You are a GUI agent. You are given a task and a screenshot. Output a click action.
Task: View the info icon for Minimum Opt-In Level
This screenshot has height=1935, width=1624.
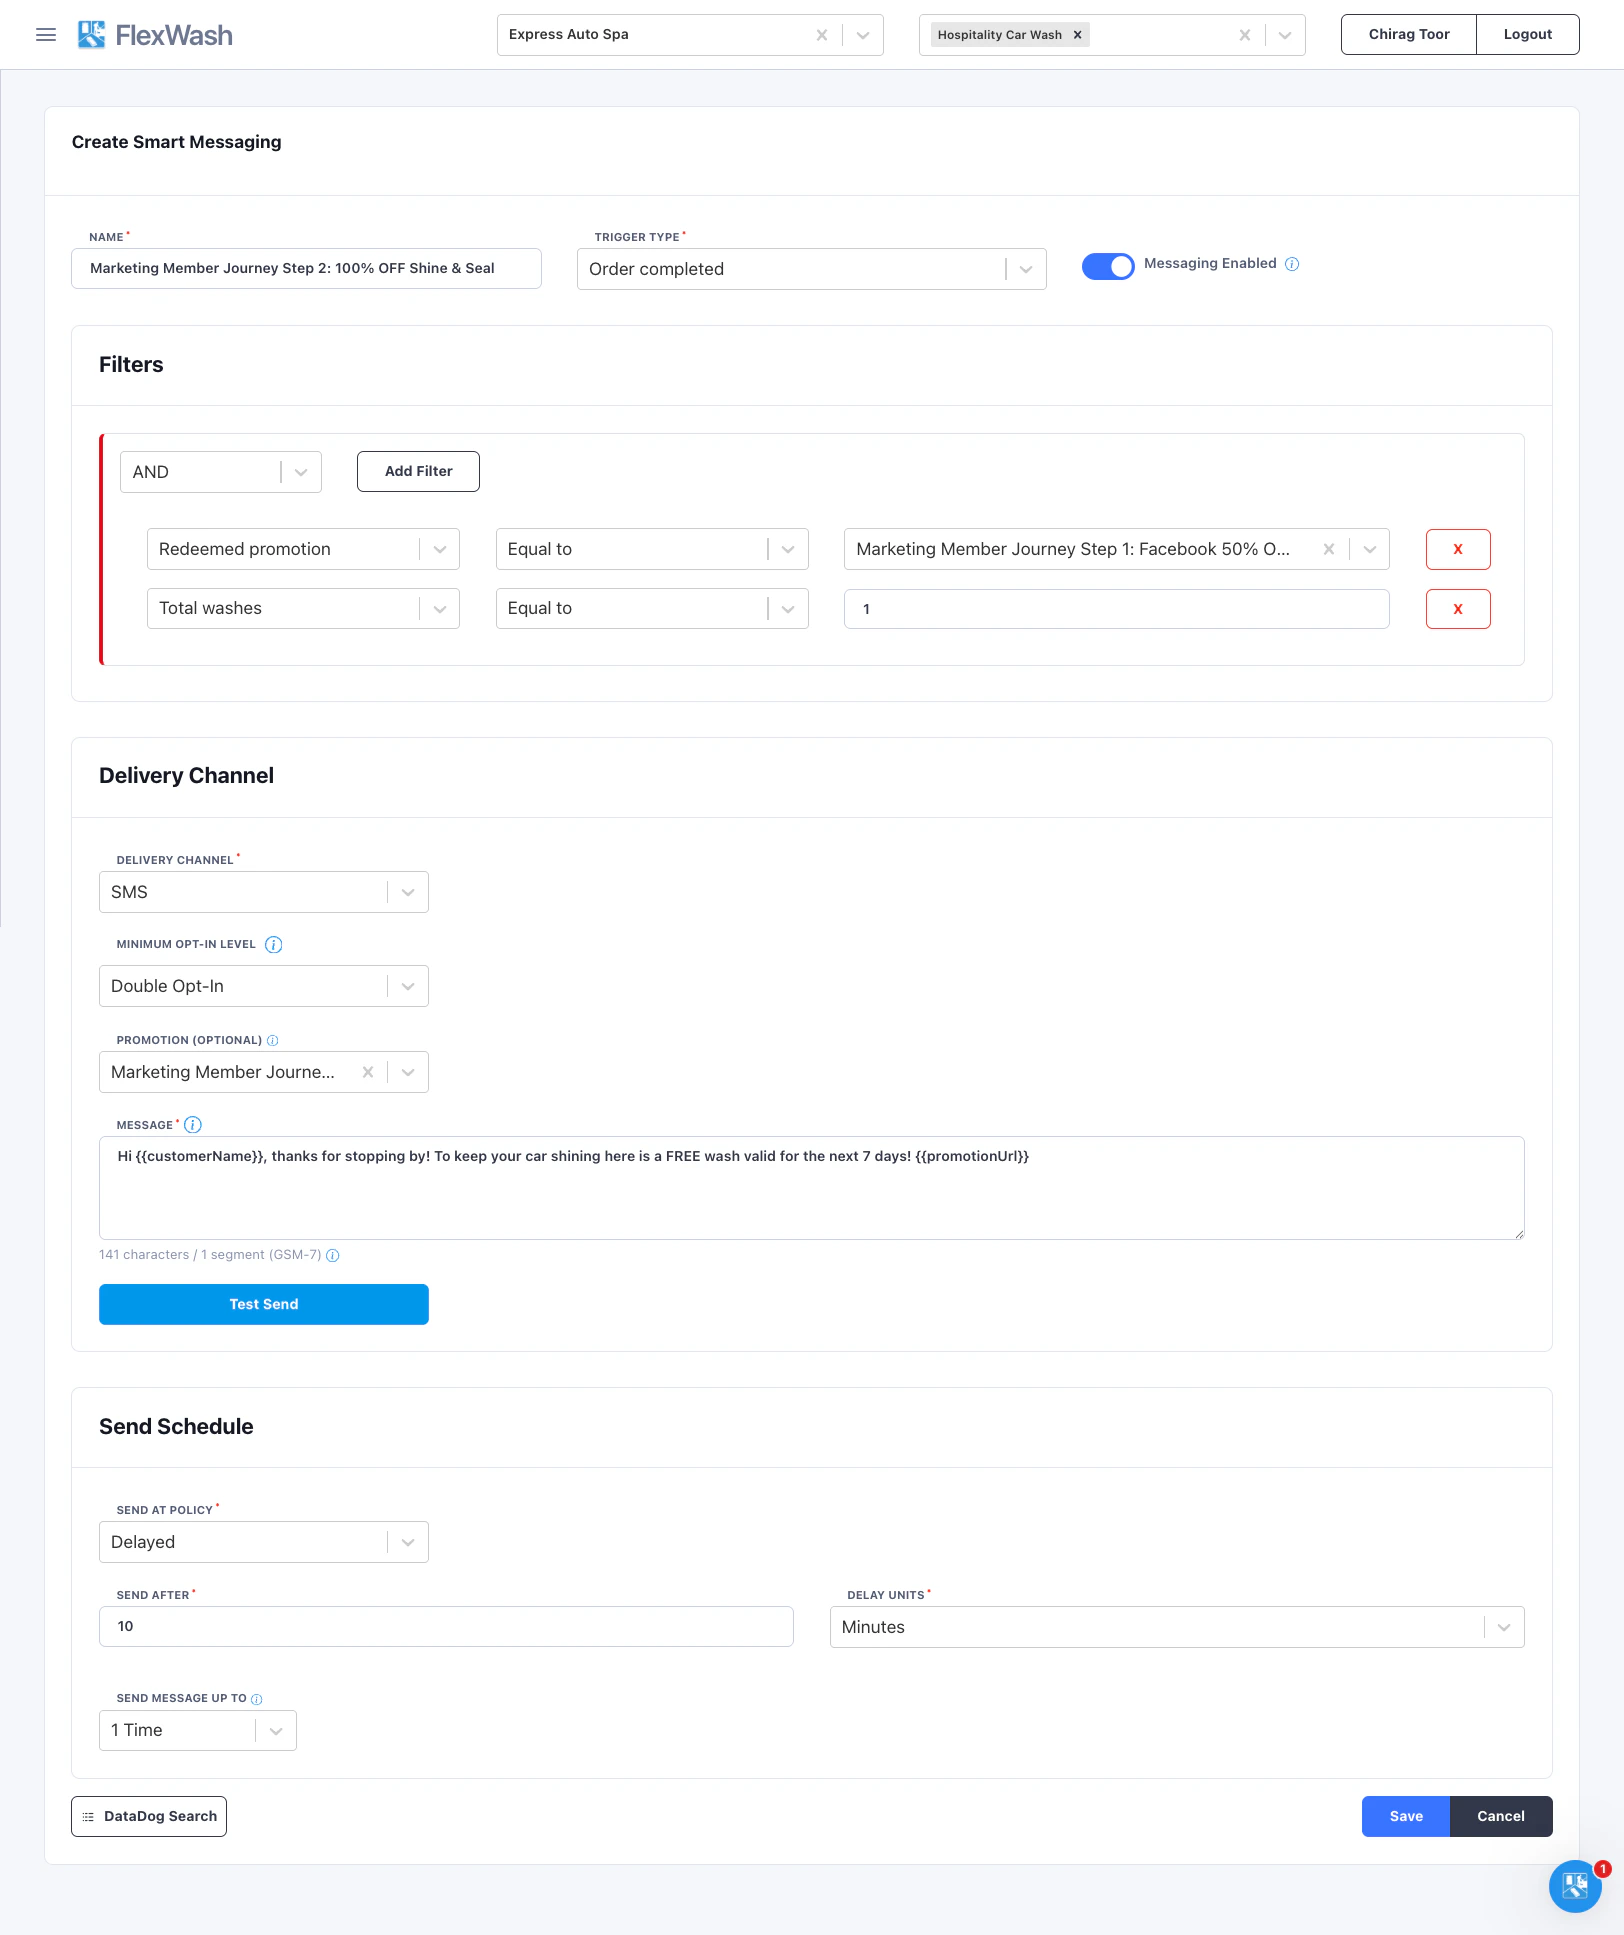[273, 944]
